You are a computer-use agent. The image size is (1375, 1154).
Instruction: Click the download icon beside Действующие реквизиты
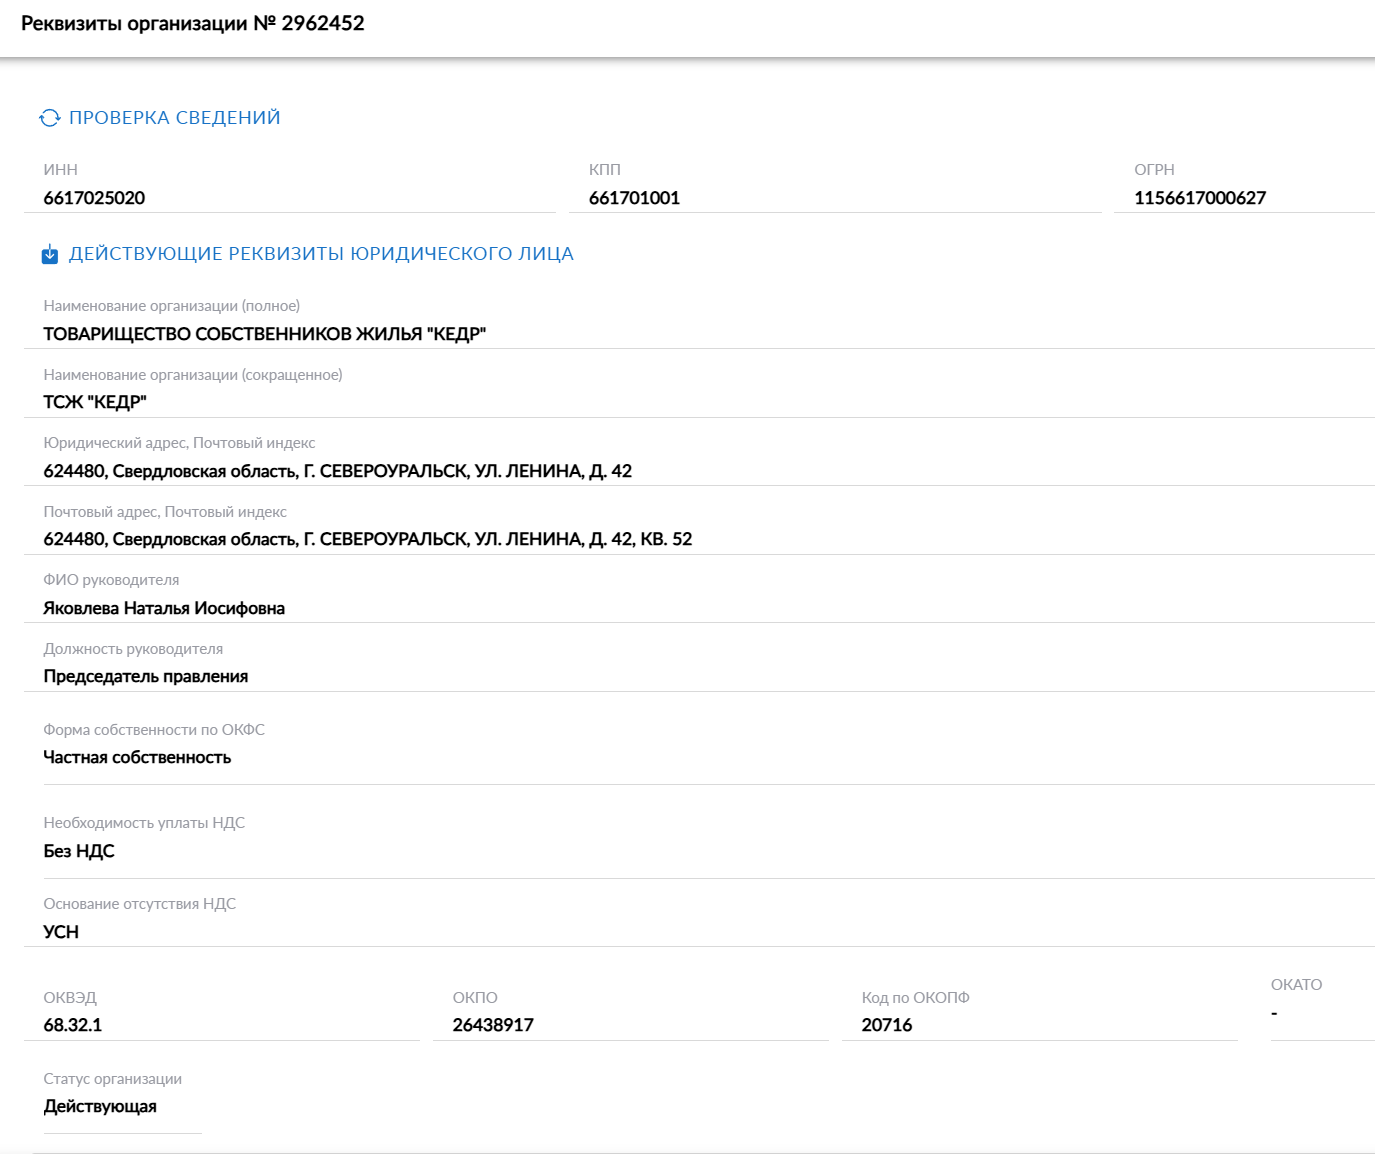[50, 255]
